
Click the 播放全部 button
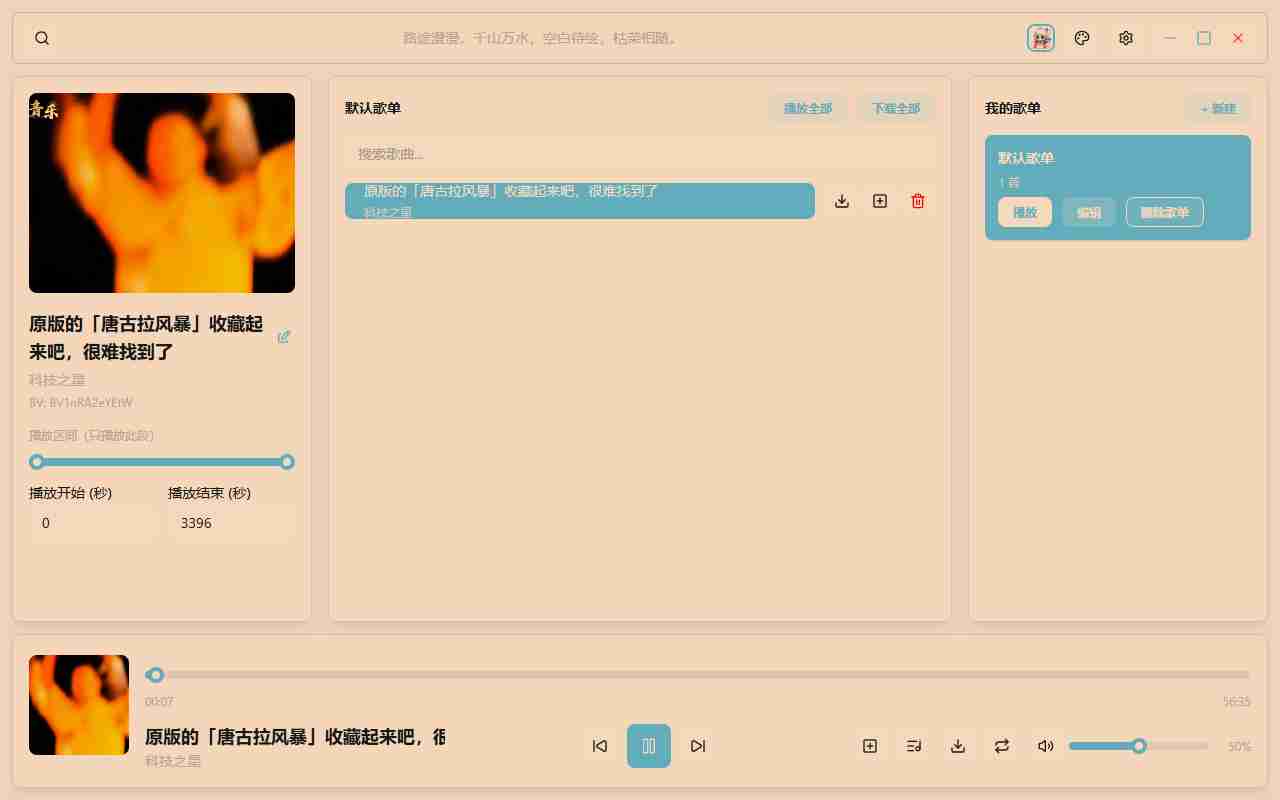click(808, 108)
